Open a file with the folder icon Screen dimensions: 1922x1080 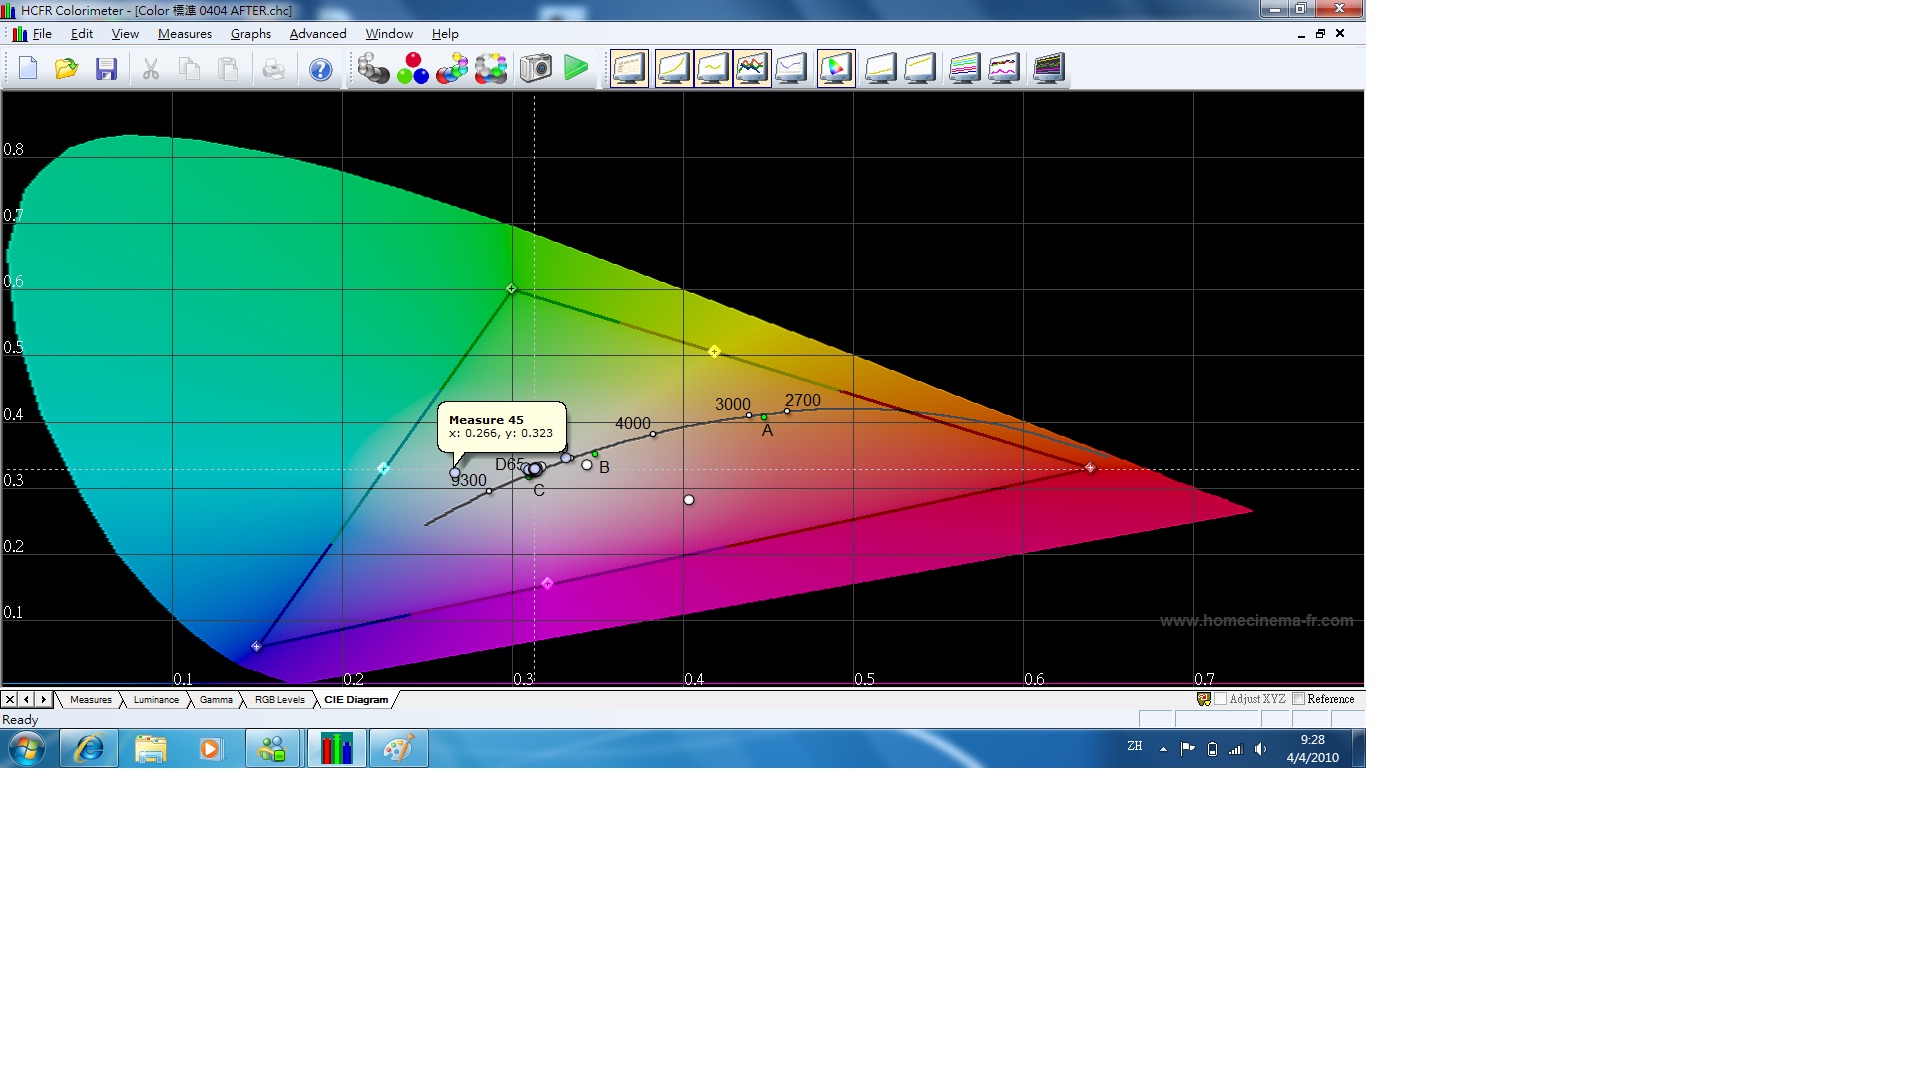(x=67, y=69)
